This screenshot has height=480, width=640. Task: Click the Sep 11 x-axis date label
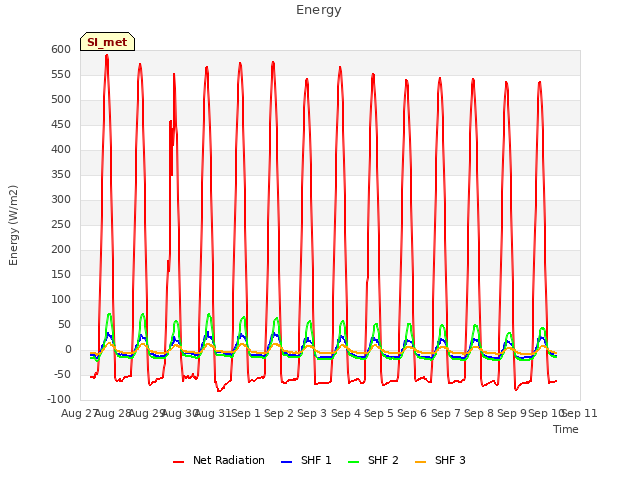pyautogui.click(x=580, y=413)
